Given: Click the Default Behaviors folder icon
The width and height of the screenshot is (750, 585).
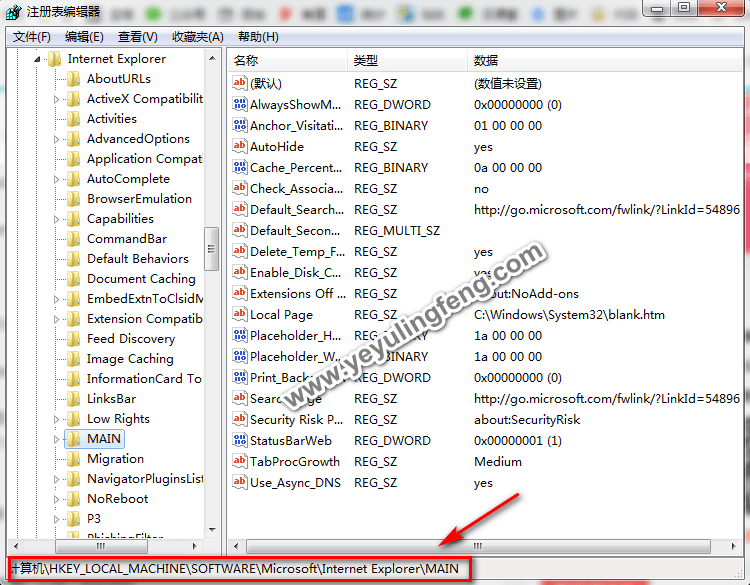Looking at the screenshot, I should (73, 259).
